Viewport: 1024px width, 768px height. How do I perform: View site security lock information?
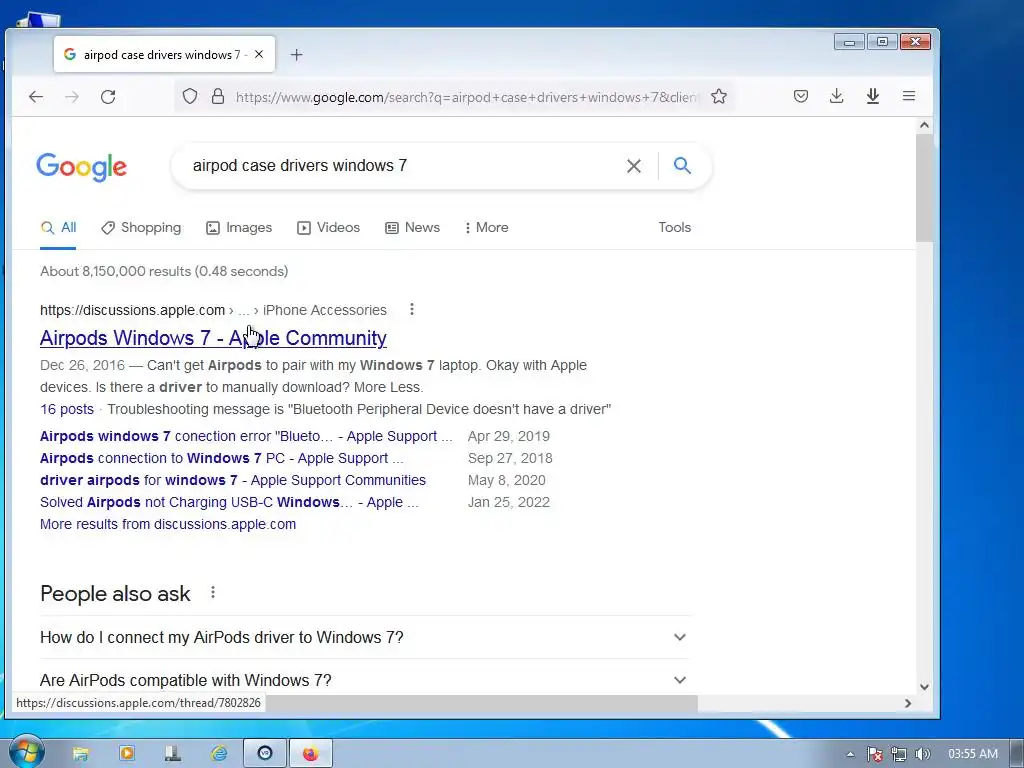click(x=218, y=97)
